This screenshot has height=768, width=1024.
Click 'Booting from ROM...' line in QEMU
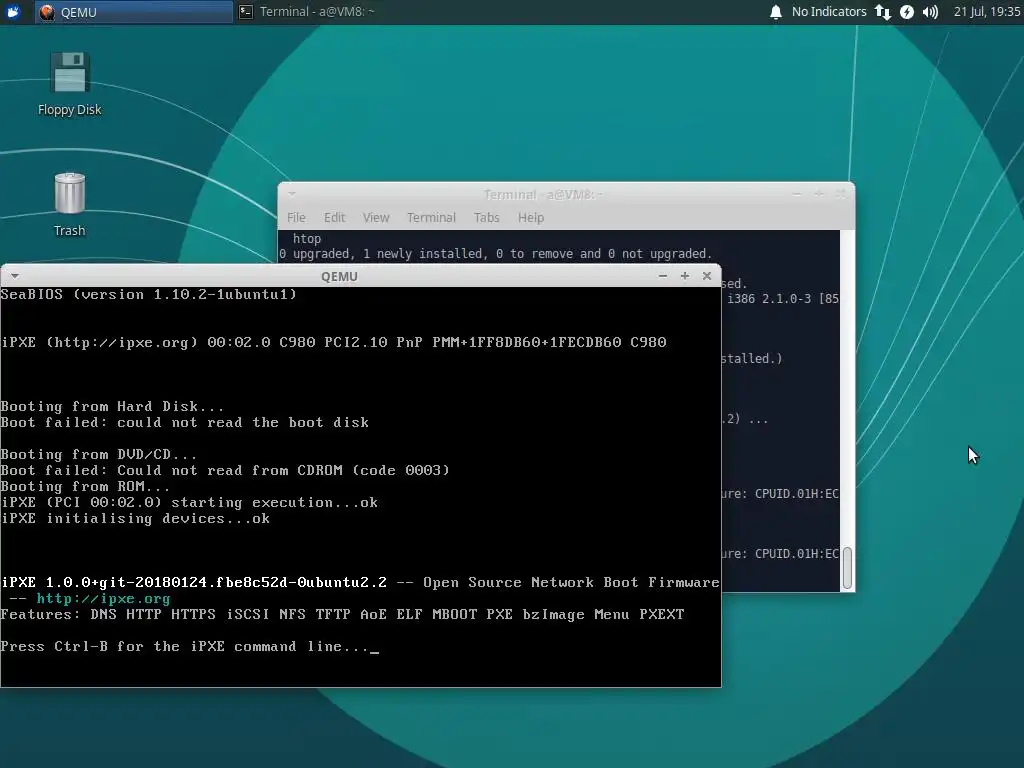click(85, 487)
